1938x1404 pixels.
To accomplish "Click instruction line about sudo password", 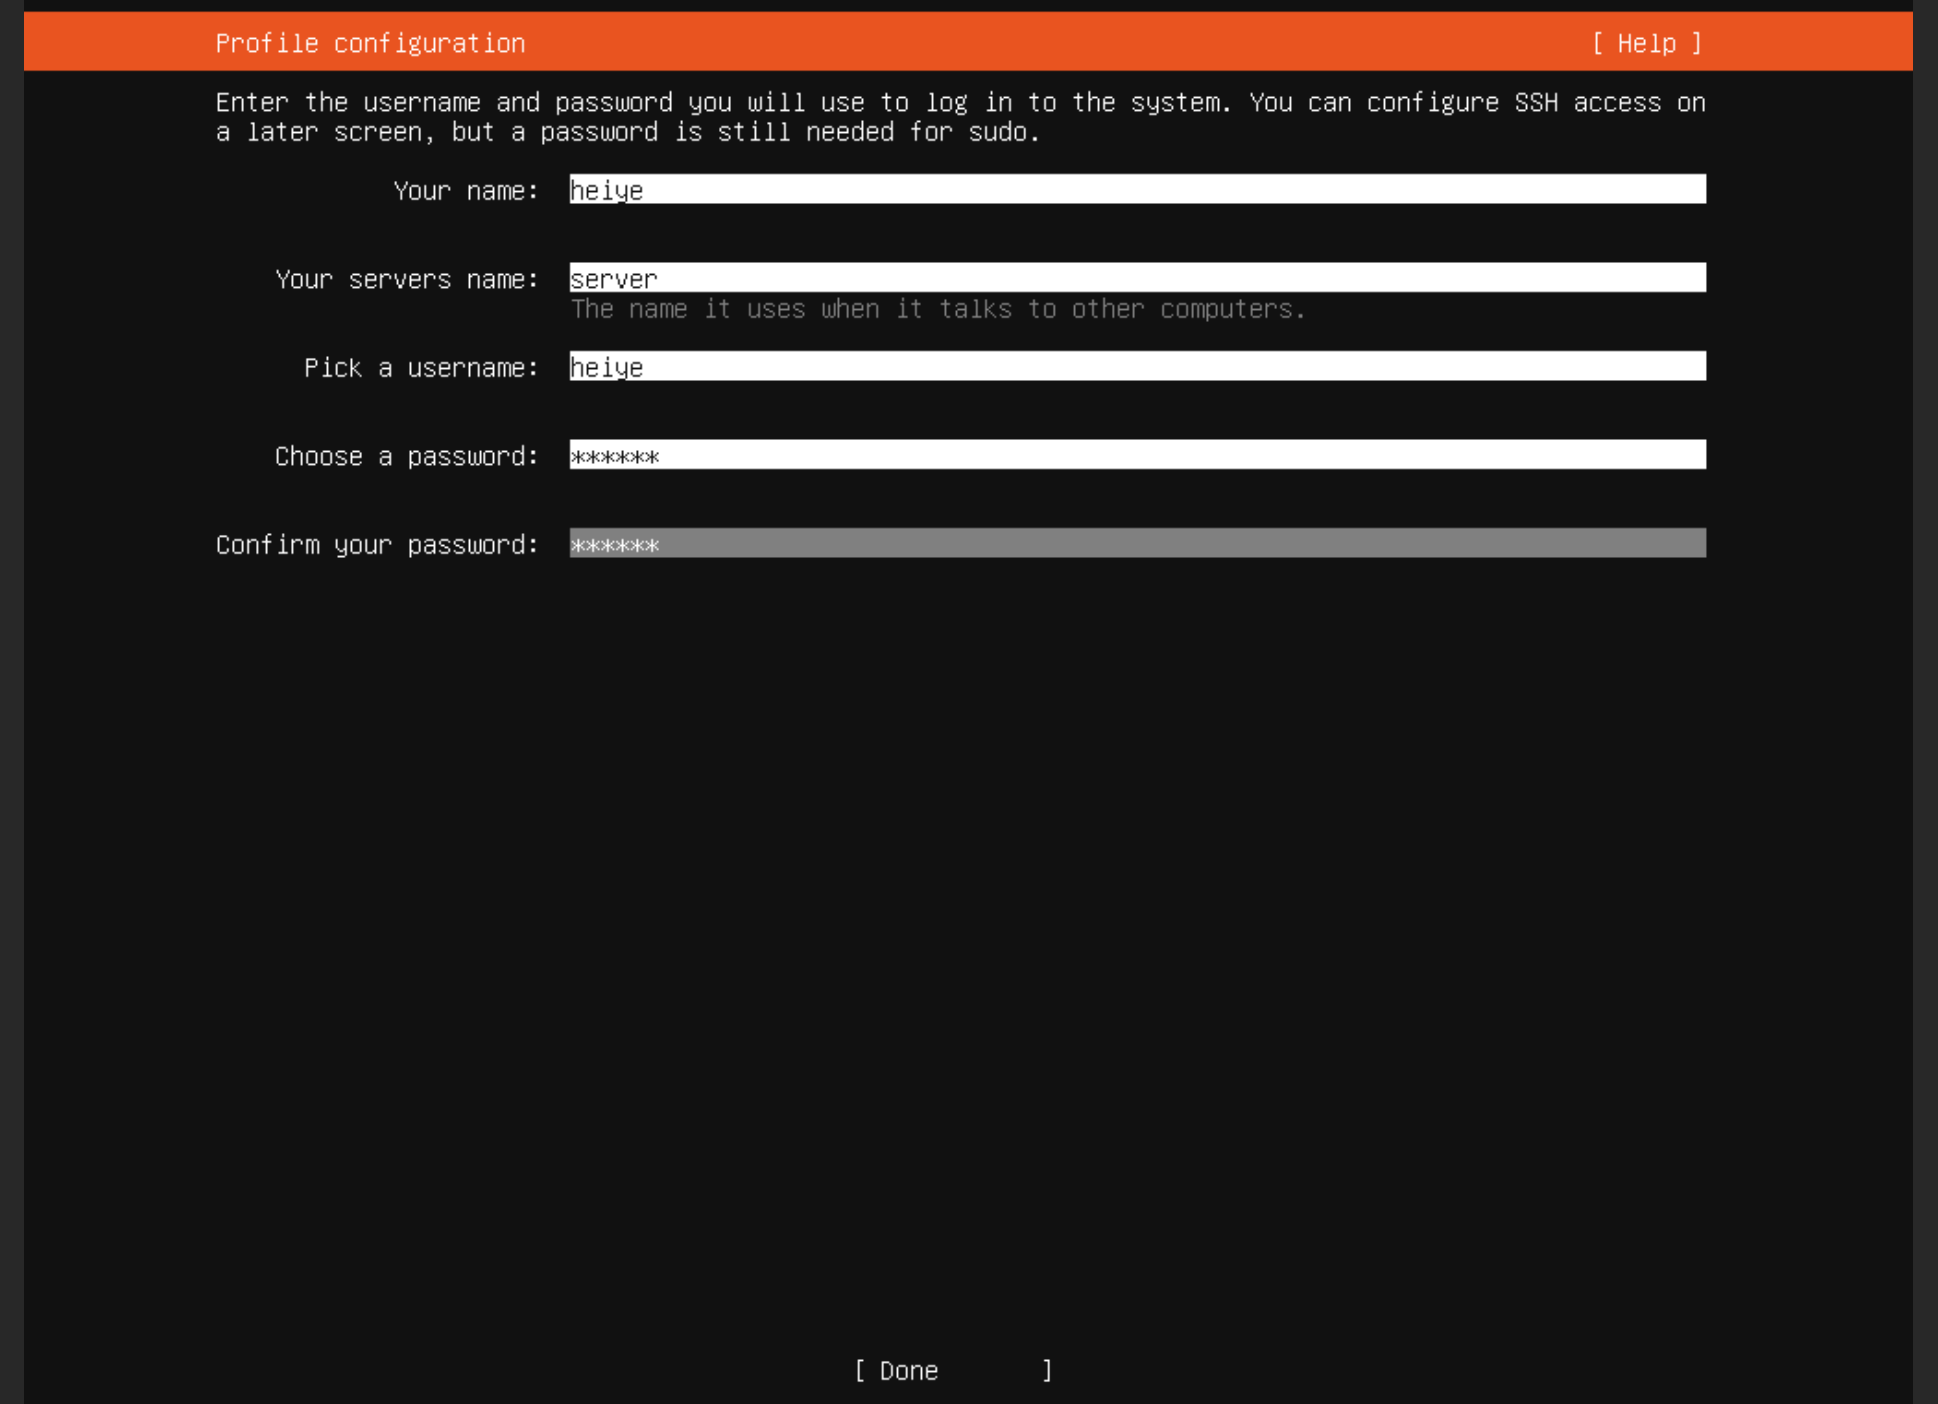I will (x=628, y=132).
